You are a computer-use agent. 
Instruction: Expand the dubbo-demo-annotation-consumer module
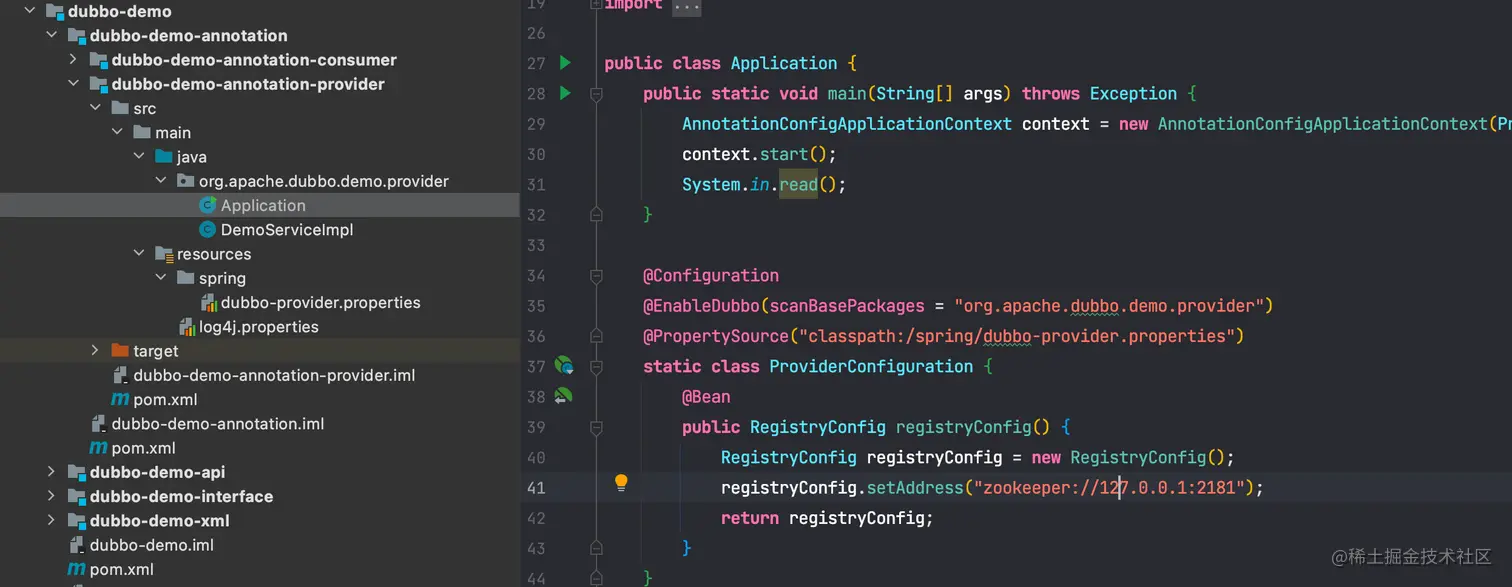(72, 60)
